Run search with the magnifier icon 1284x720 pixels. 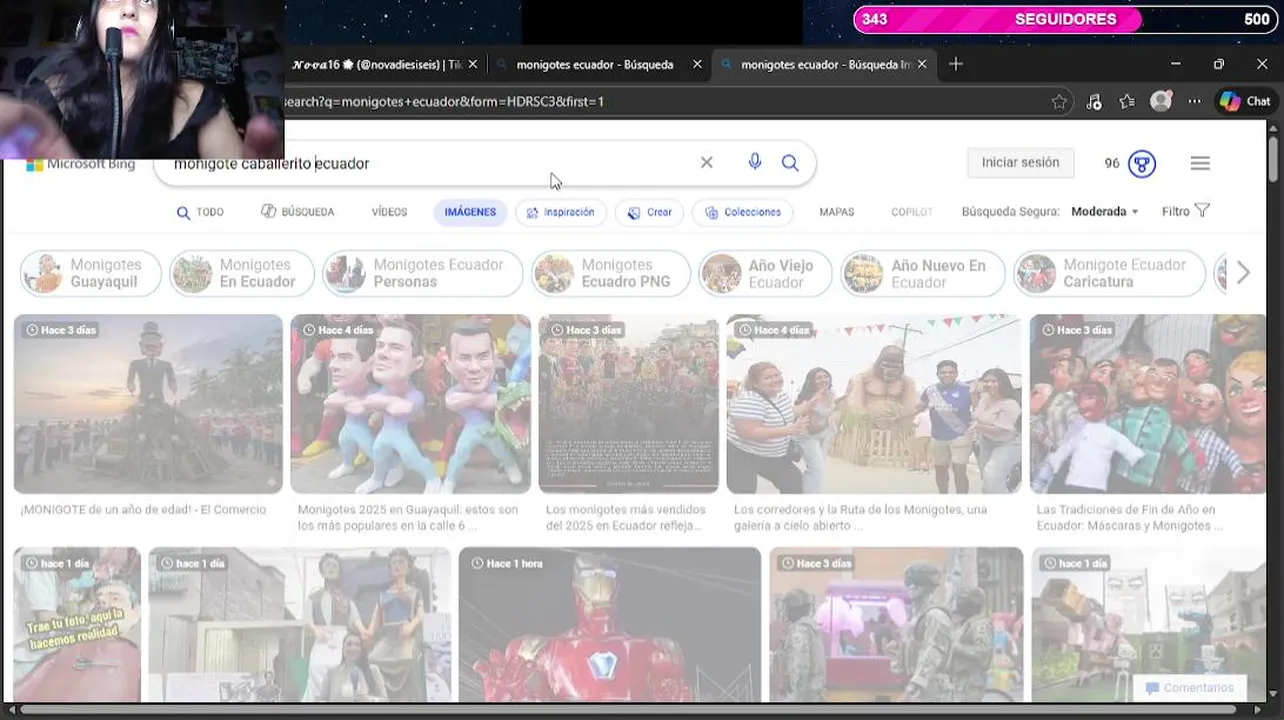point(790,163)
